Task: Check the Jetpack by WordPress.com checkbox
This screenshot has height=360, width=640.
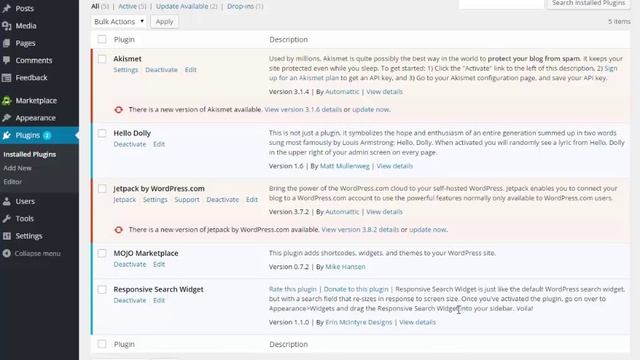Action: tap(102, 189)
